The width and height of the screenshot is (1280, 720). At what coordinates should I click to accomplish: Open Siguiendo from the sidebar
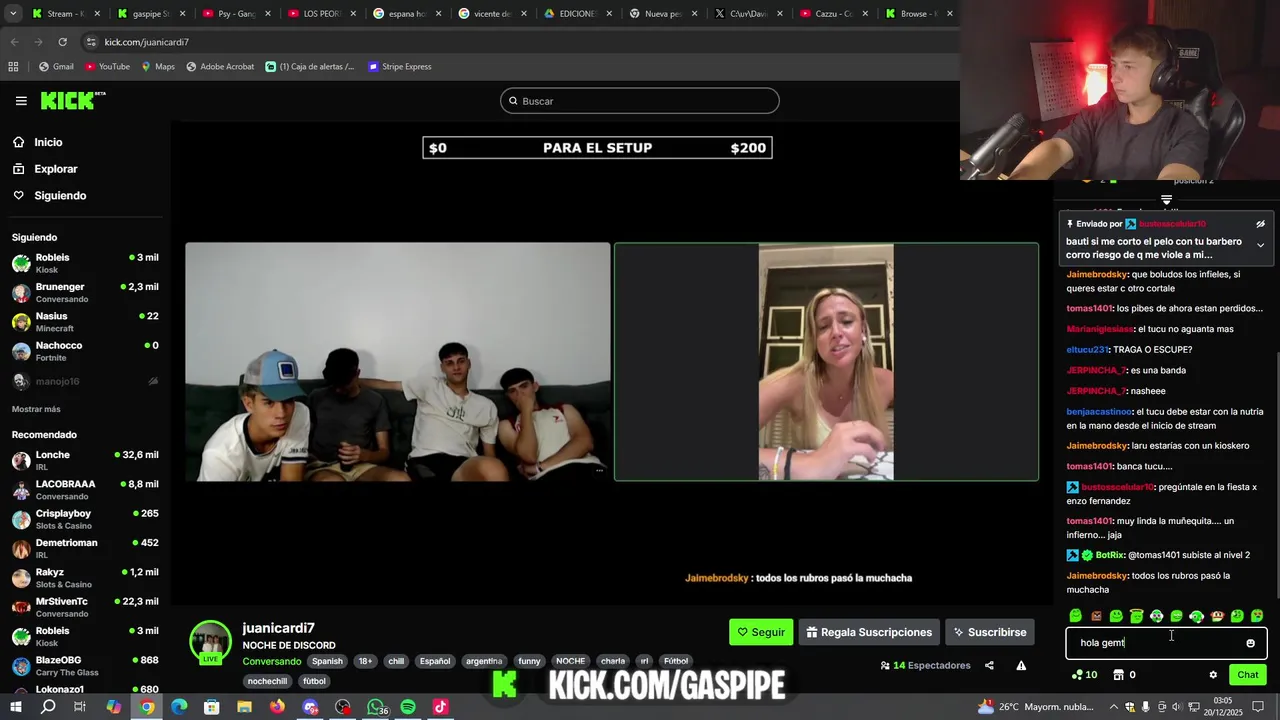60,196
